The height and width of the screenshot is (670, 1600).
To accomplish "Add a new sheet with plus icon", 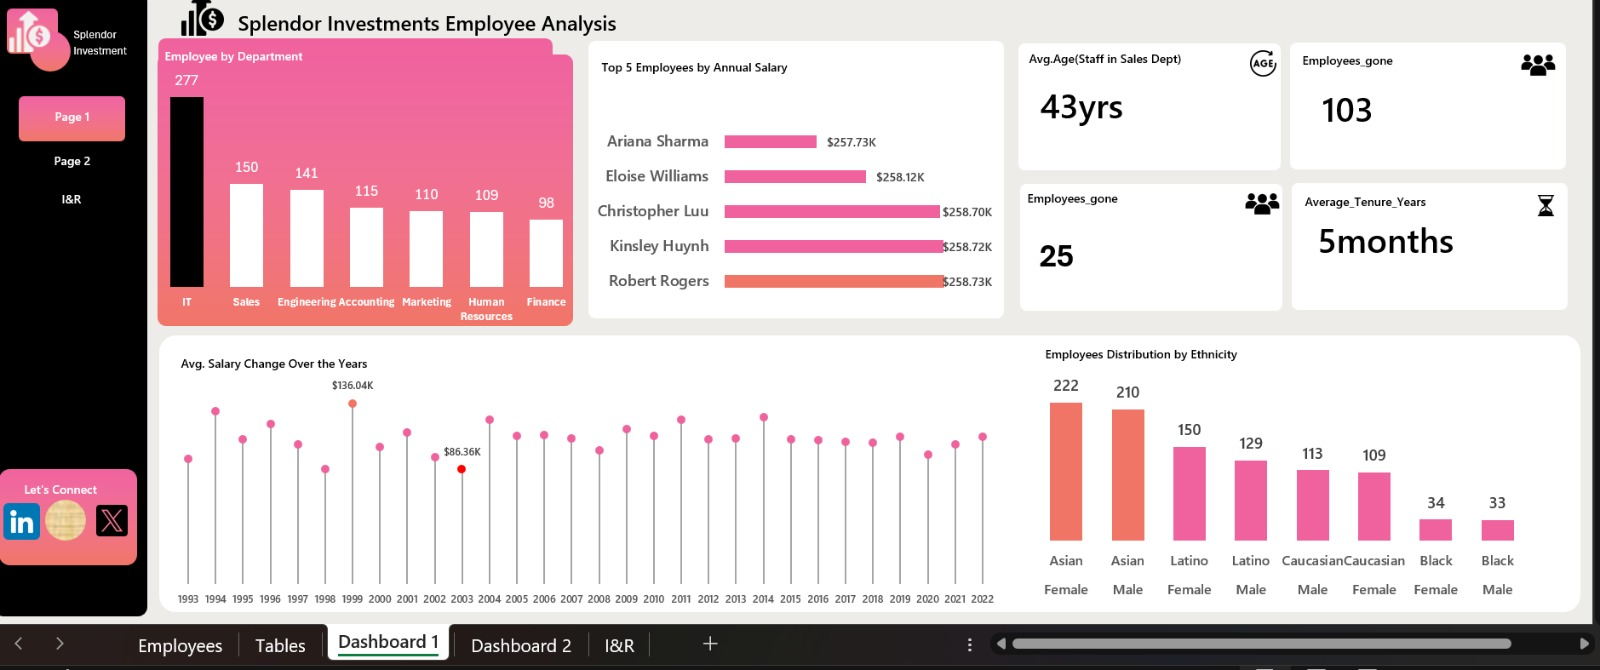I will 710,644.
